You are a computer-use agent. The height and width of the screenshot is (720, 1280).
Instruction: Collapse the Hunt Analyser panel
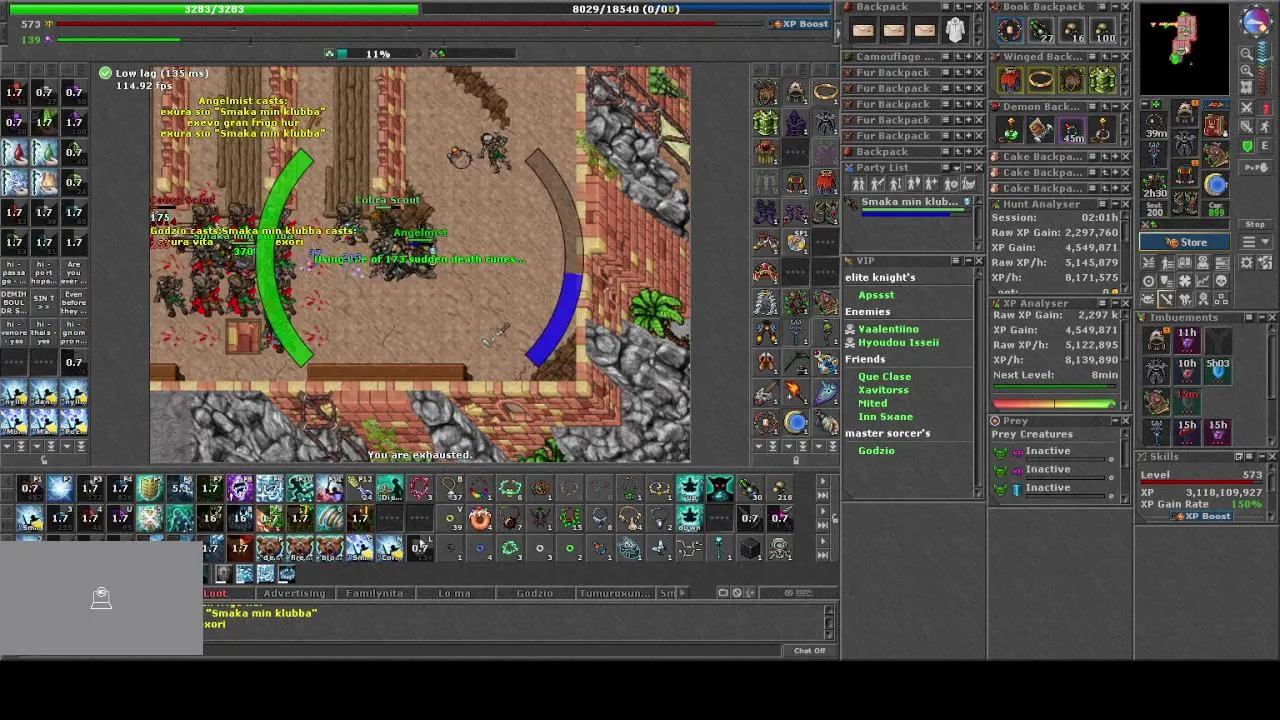pyautogui.click(x=1115, y=204)
